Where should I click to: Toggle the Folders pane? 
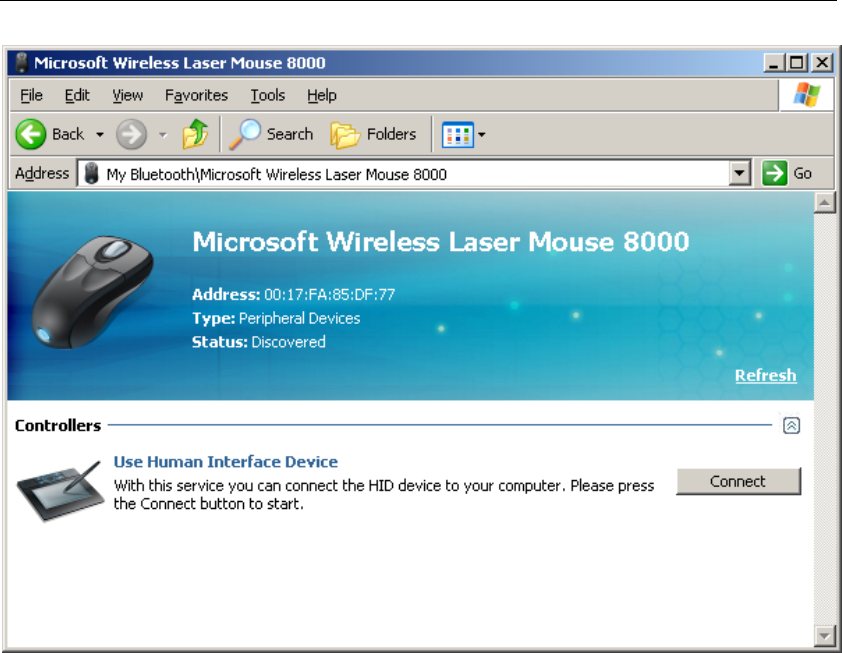374,134
